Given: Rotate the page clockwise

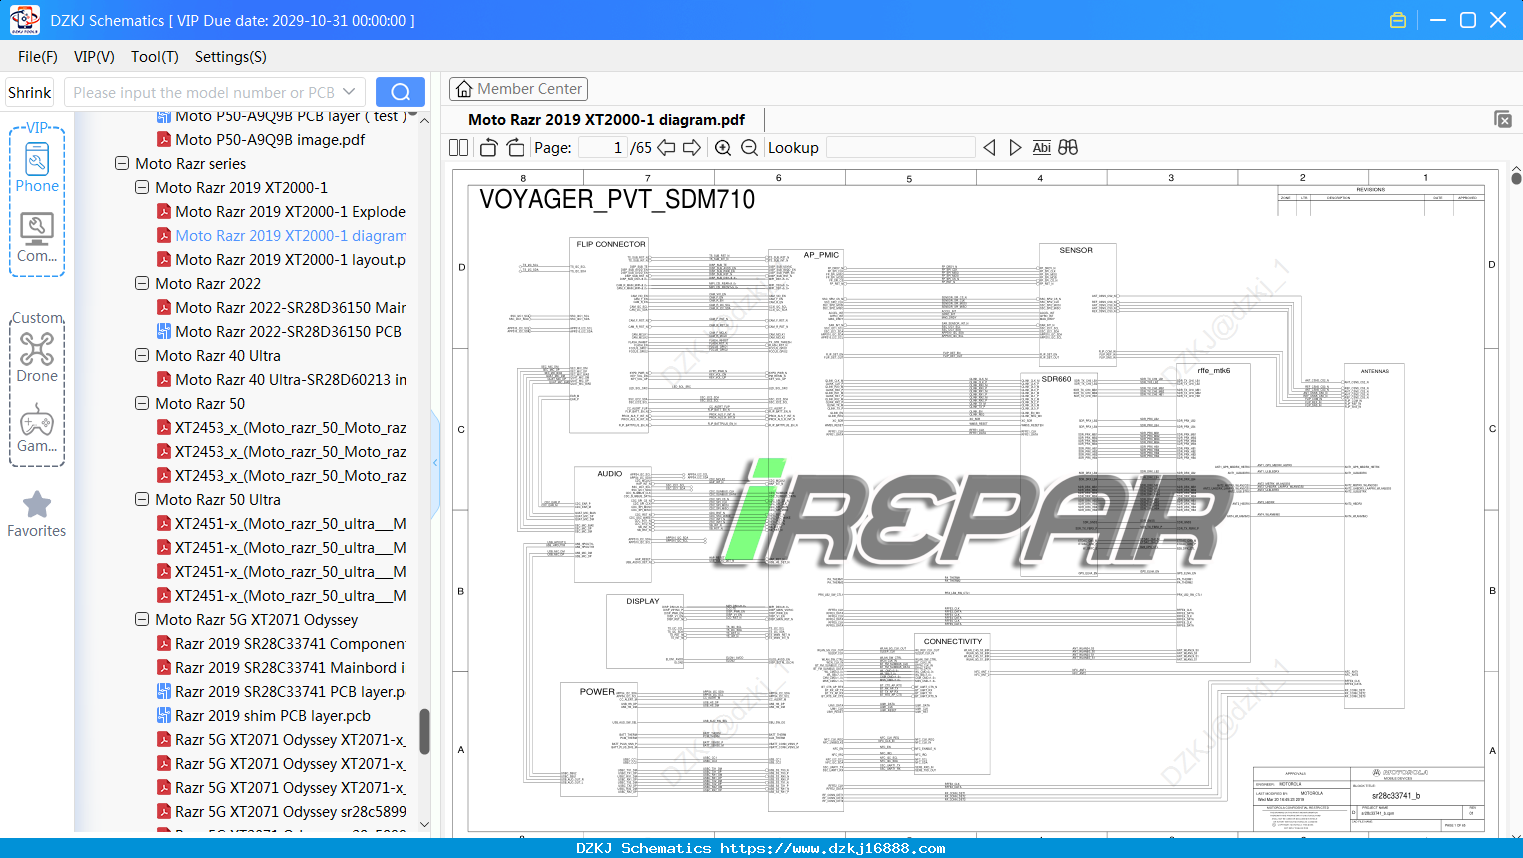Looking at the screenshot, I should tap(515, 148).
